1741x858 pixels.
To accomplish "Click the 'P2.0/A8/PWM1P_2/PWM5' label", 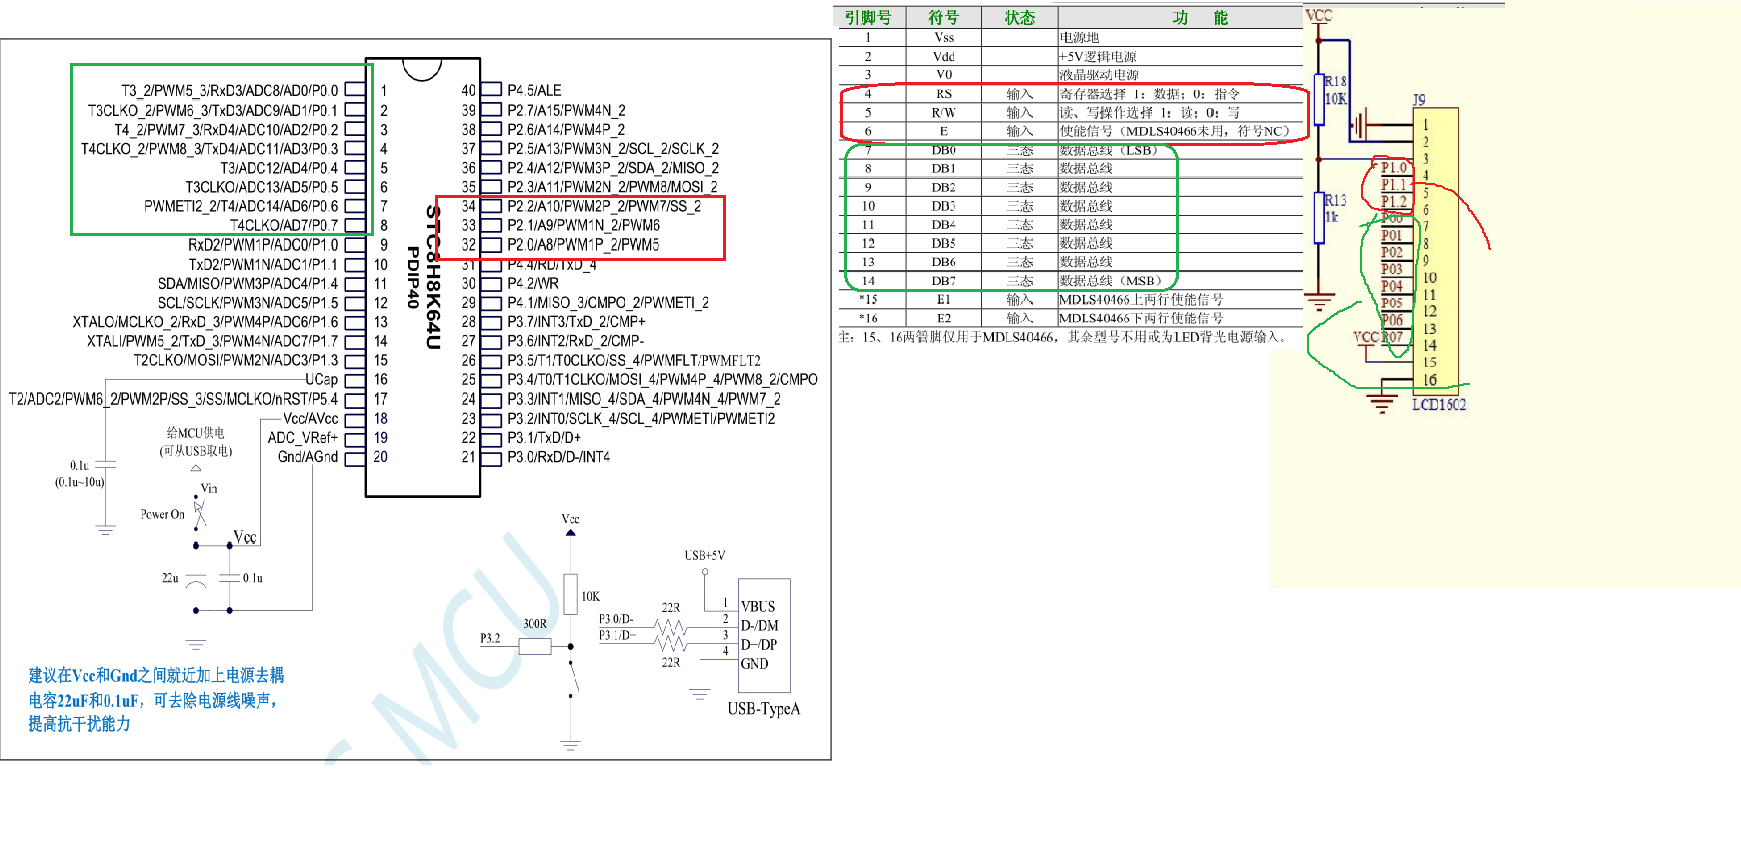I will pyautogui.click(x=583, y=245).
